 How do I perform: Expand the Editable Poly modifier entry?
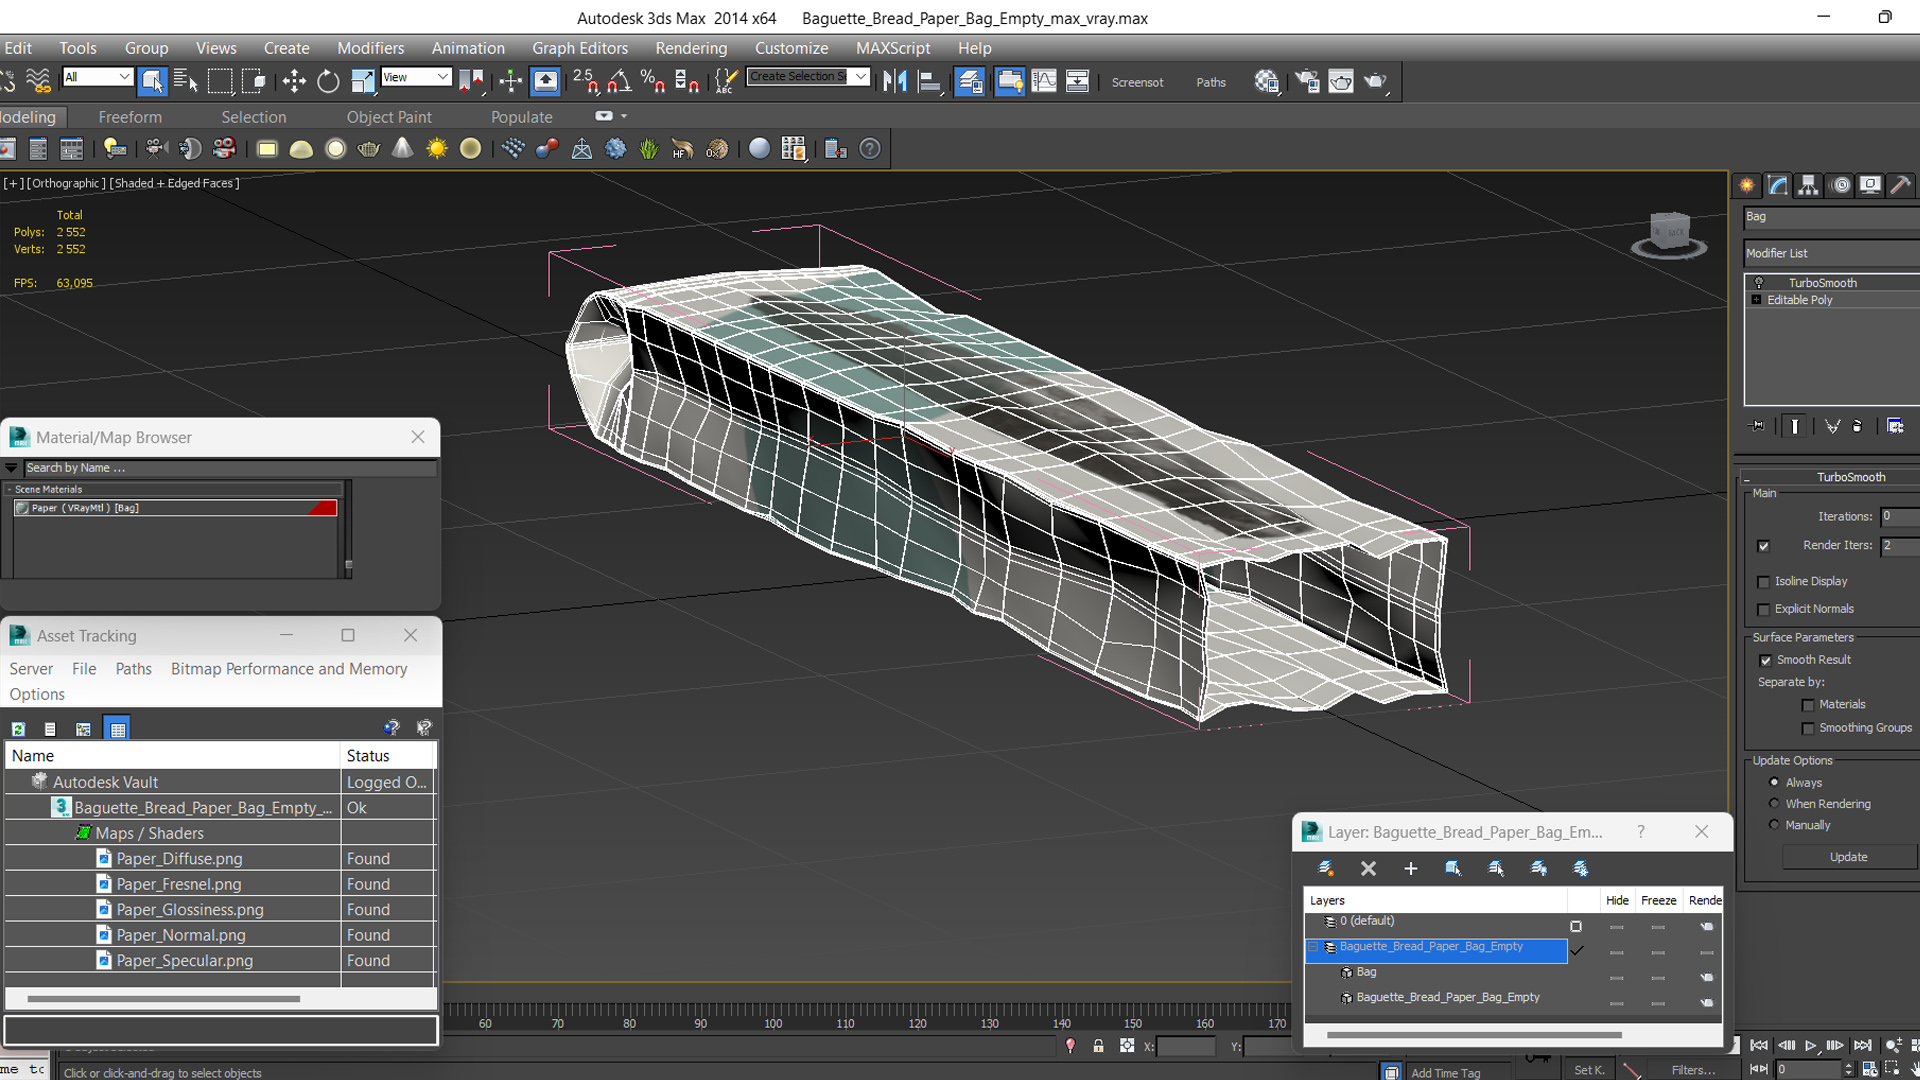(x=1757, y=300)
